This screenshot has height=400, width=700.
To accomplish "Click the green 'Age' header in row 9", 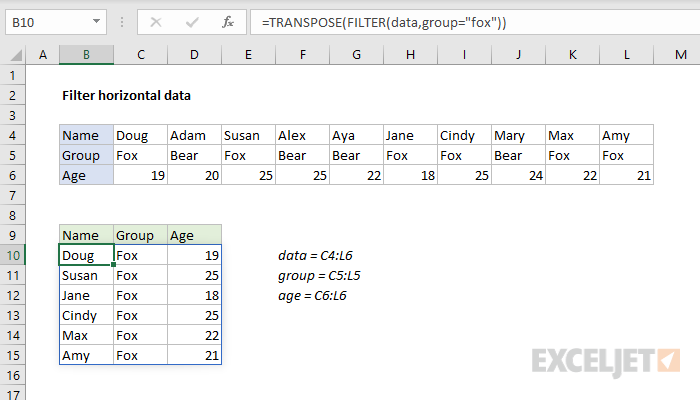I will 194,235.
